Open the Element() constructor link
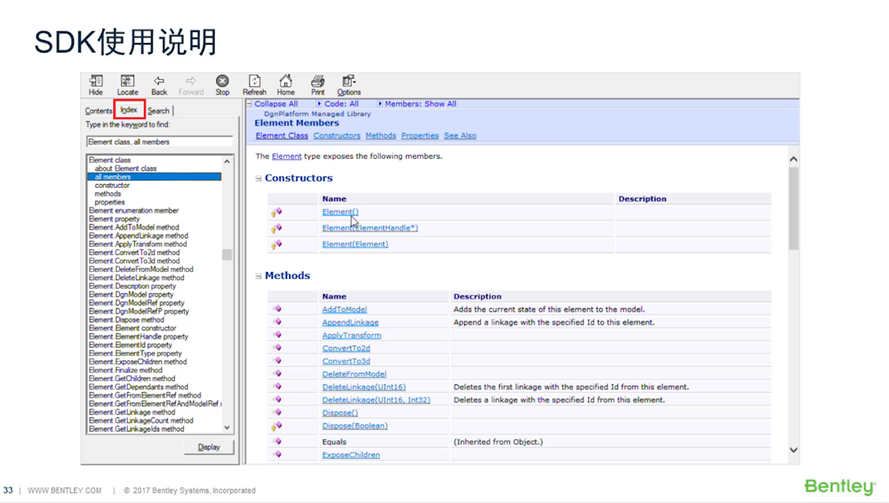889x503 pixels. click(x=340, y=212)
